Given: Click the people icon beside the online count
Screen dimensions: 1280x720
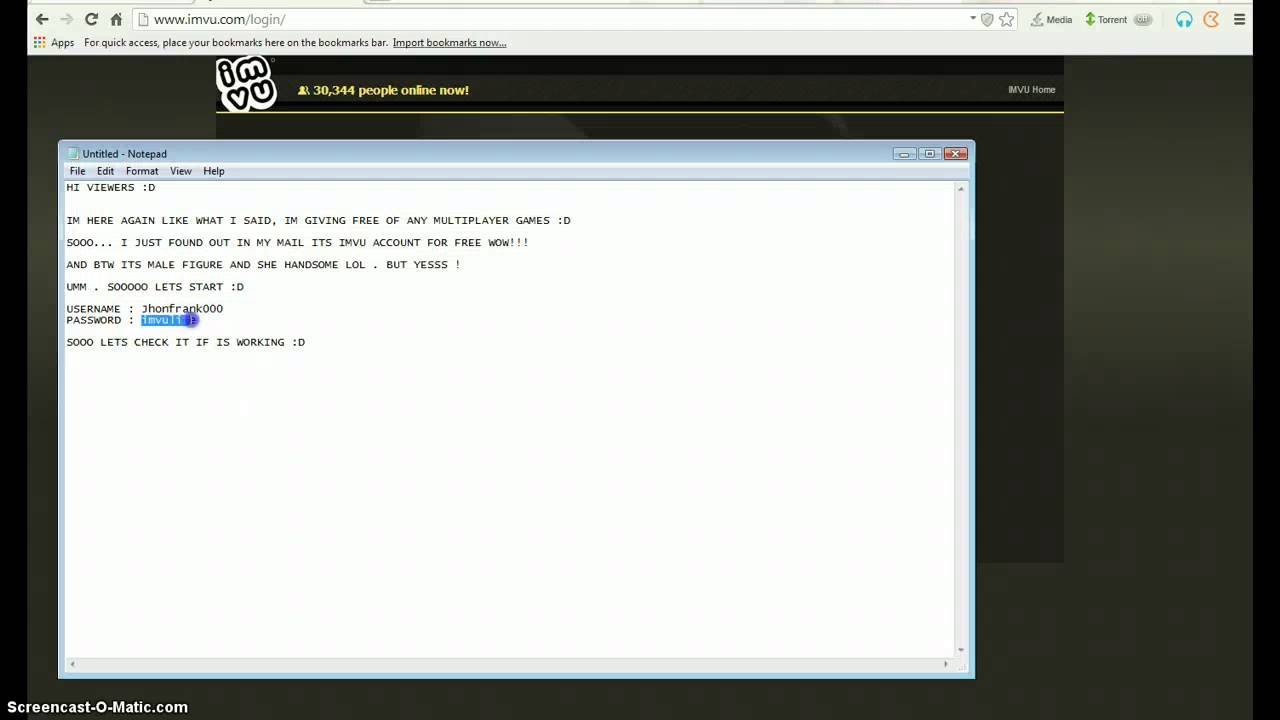Looking at the screenshot, I should click(303, 90).
